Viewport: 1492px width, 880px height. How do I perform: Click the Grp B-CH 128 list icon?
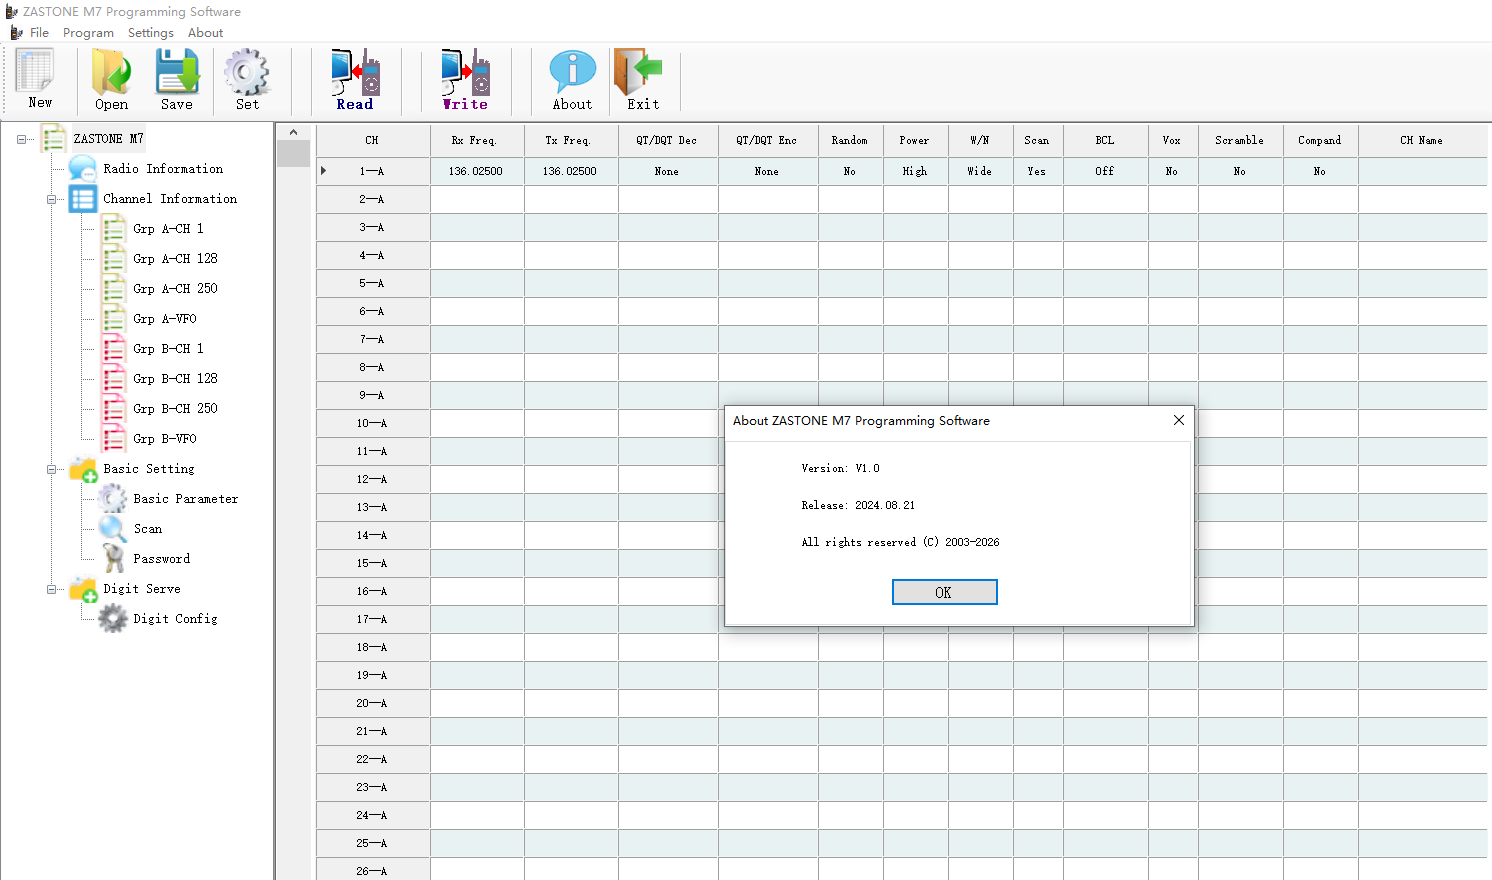[x=113, y=379]
